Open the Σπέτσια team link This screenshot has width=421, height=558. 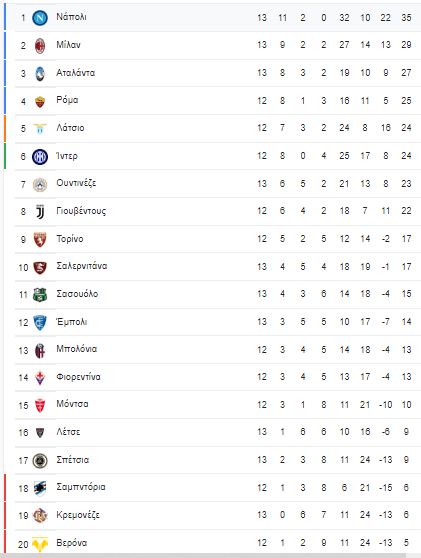coord(73,459)
